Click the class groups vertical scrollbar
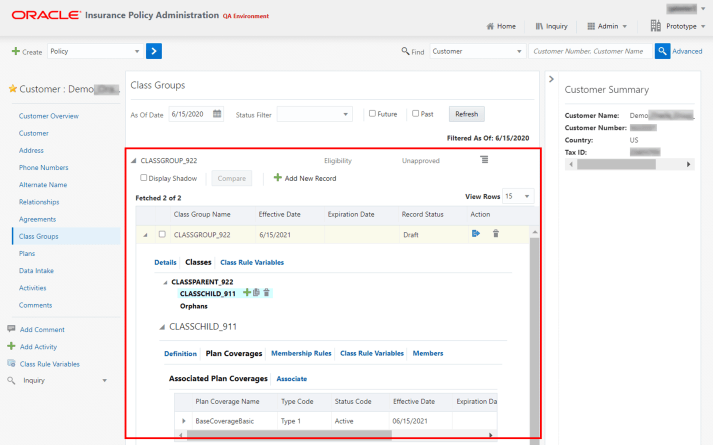Screen dimensions: 713x445 (534, 339)
